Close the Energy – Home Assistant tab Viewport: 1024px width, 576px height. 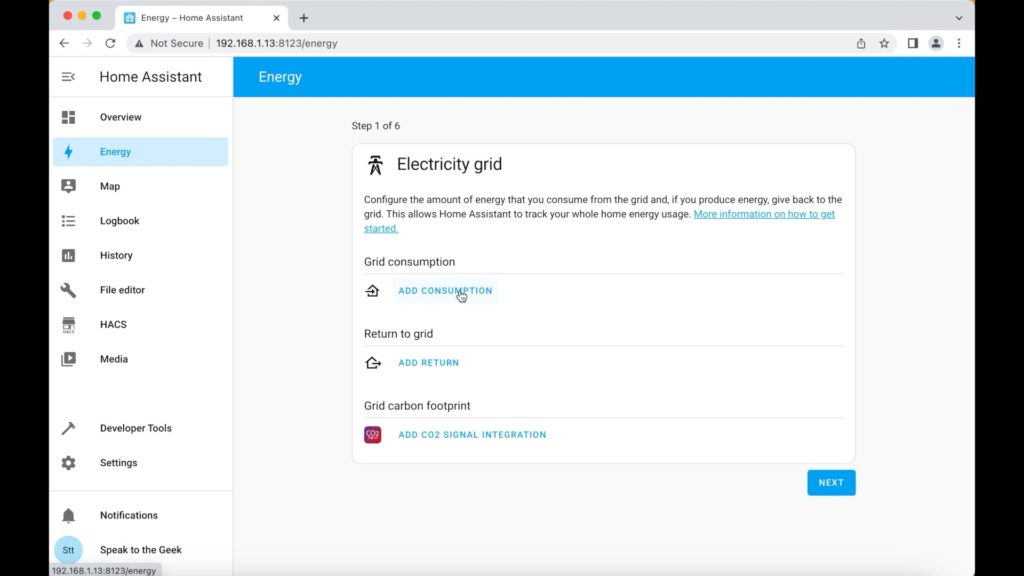tap(276, 18)
